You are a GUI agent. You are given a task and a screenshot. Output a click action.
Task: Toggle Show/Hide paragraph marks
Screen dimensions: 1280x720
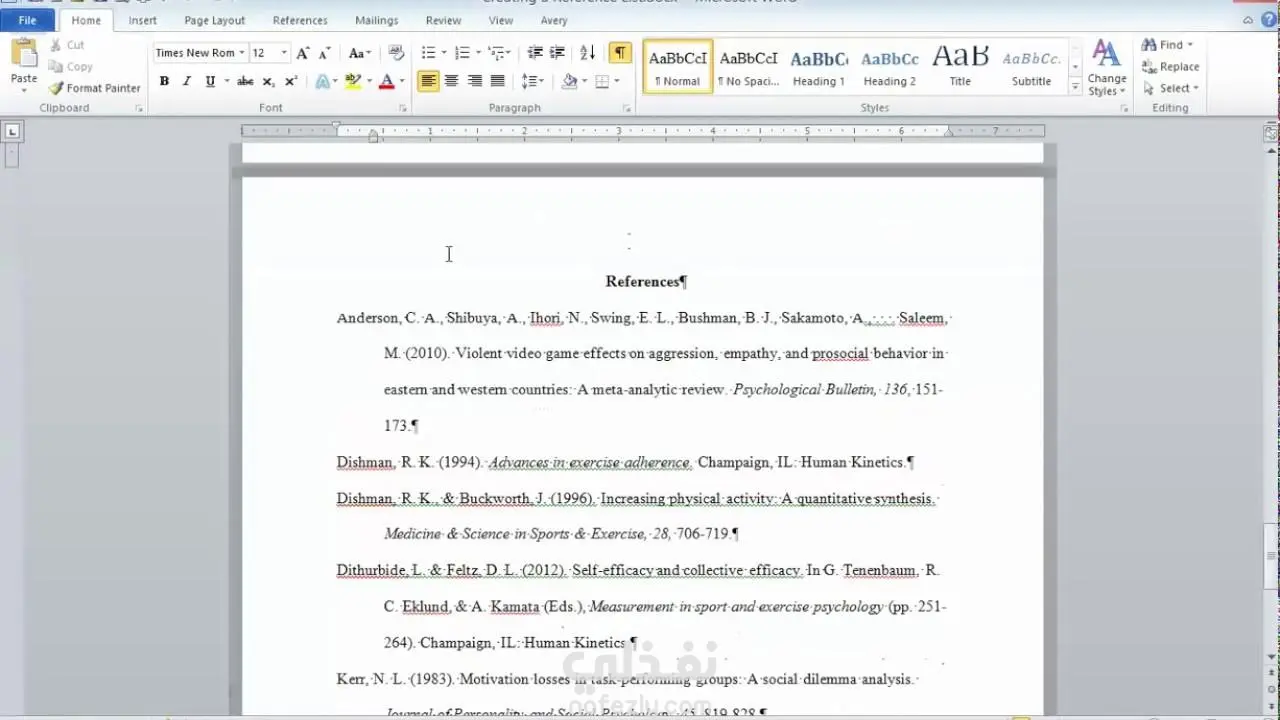[x=621, y=53]
